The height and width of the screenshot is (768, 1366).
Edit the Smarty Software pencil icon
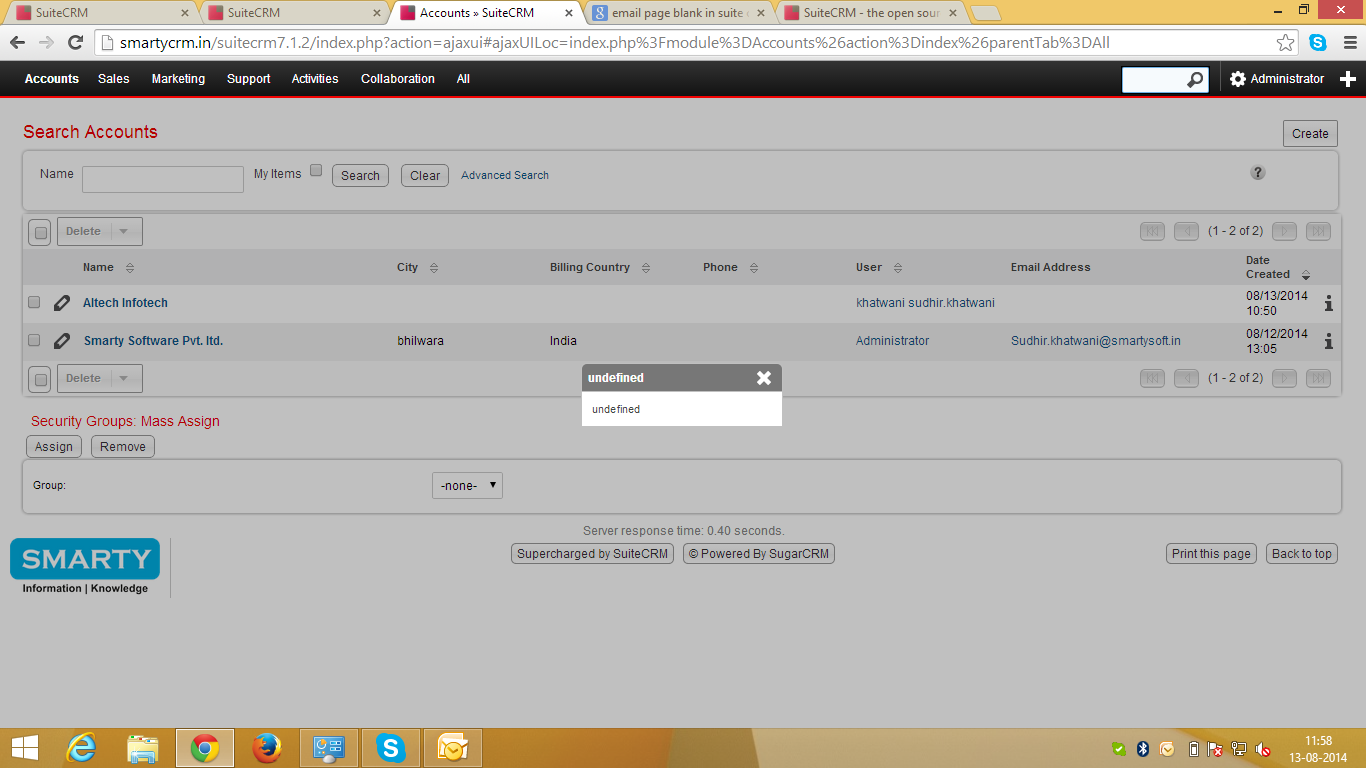coord(62,341)
